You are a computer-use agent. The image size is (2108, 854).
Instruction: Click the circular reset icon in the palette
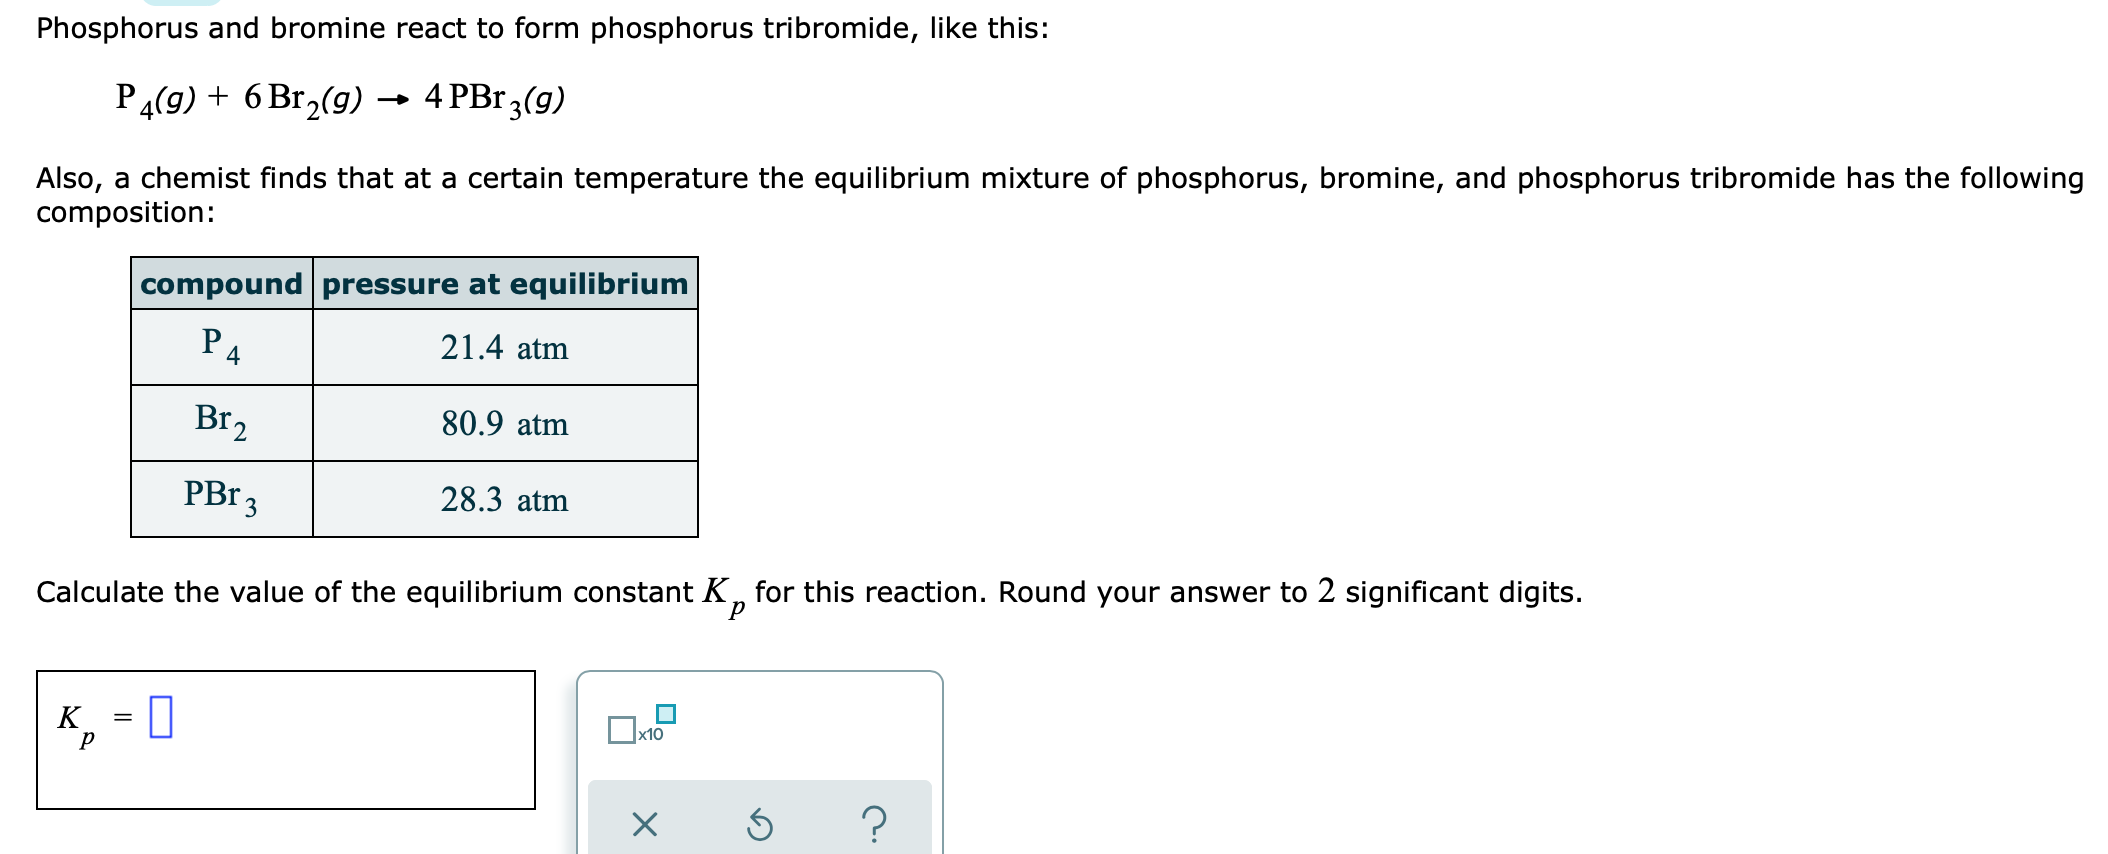[x=762, y=822]
